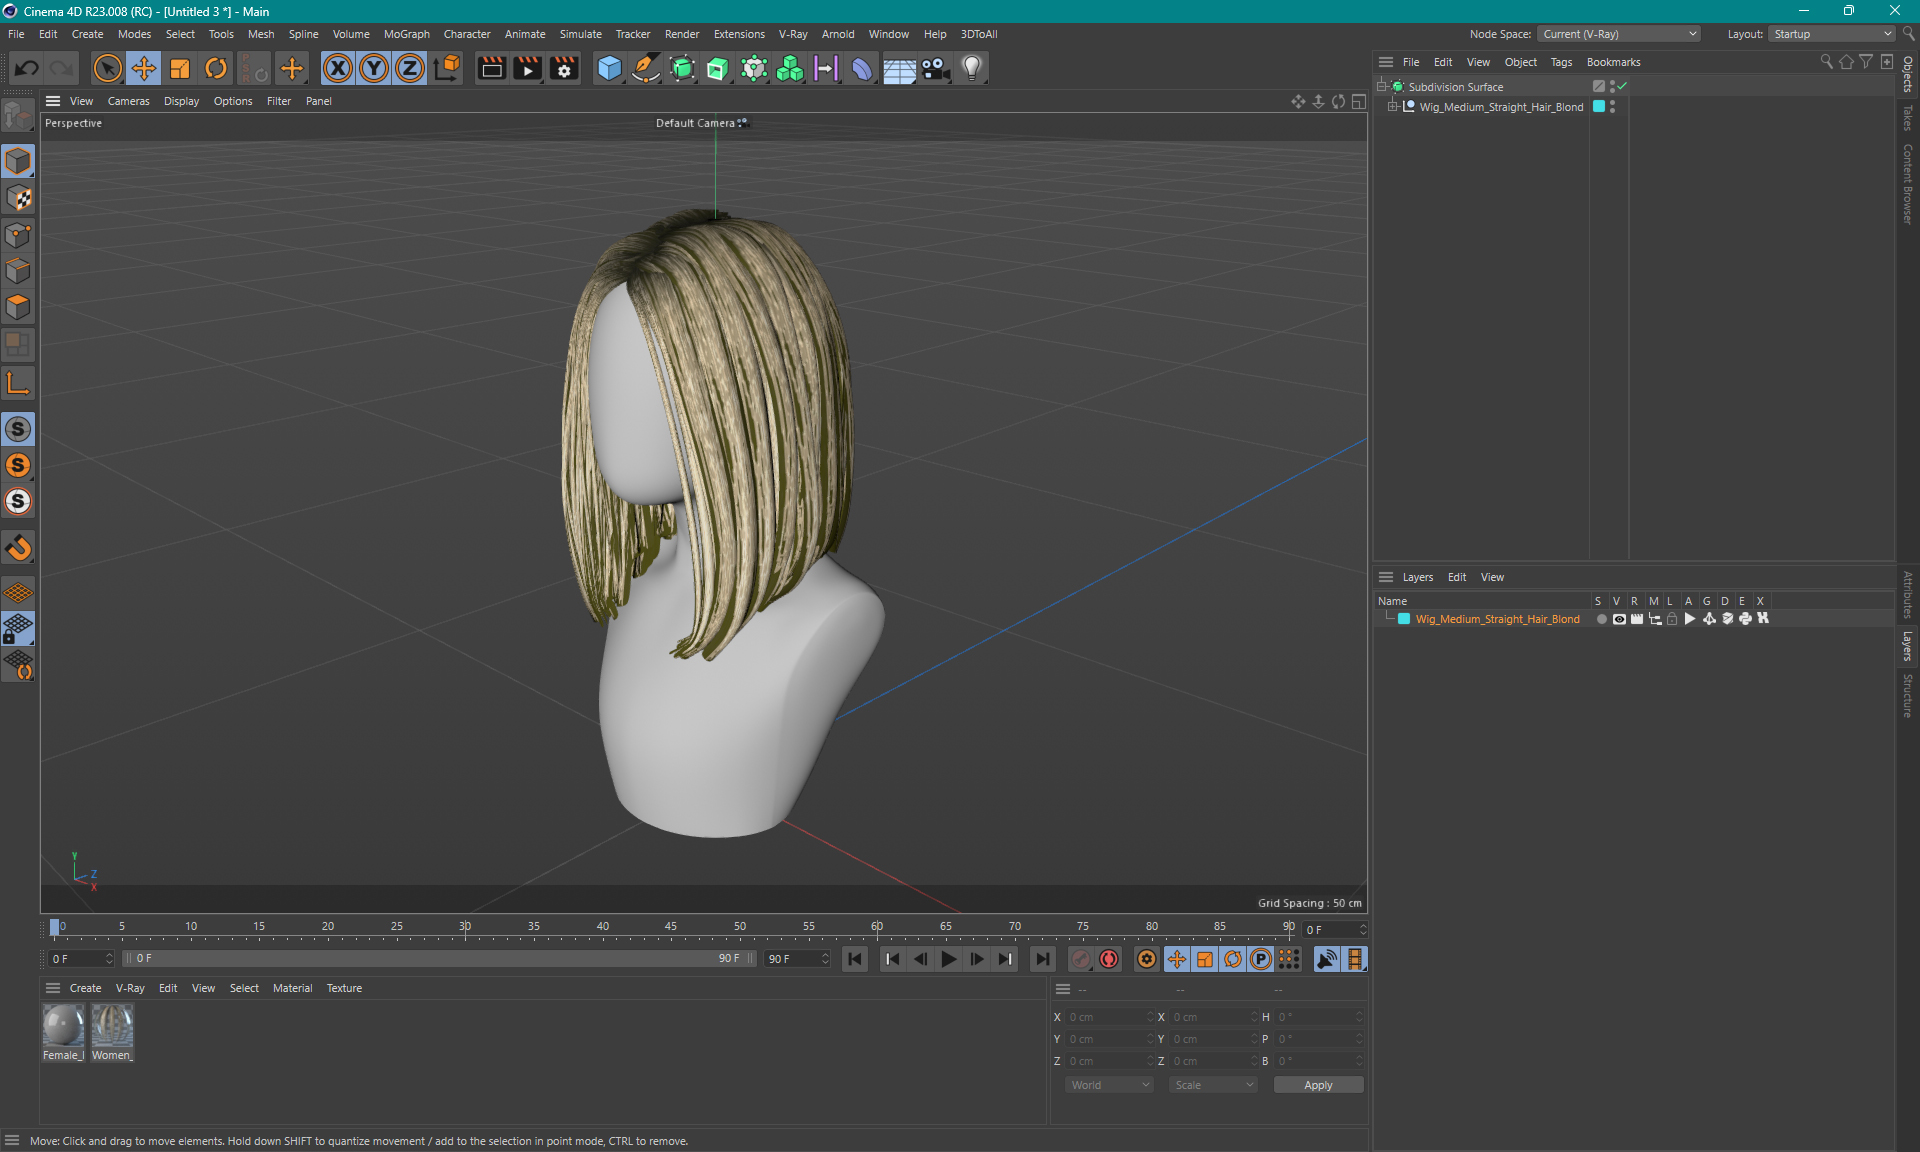Open the Layout Startup dropdown
Screen dimensions: 1920x1152
click(x=1832, y=34)
